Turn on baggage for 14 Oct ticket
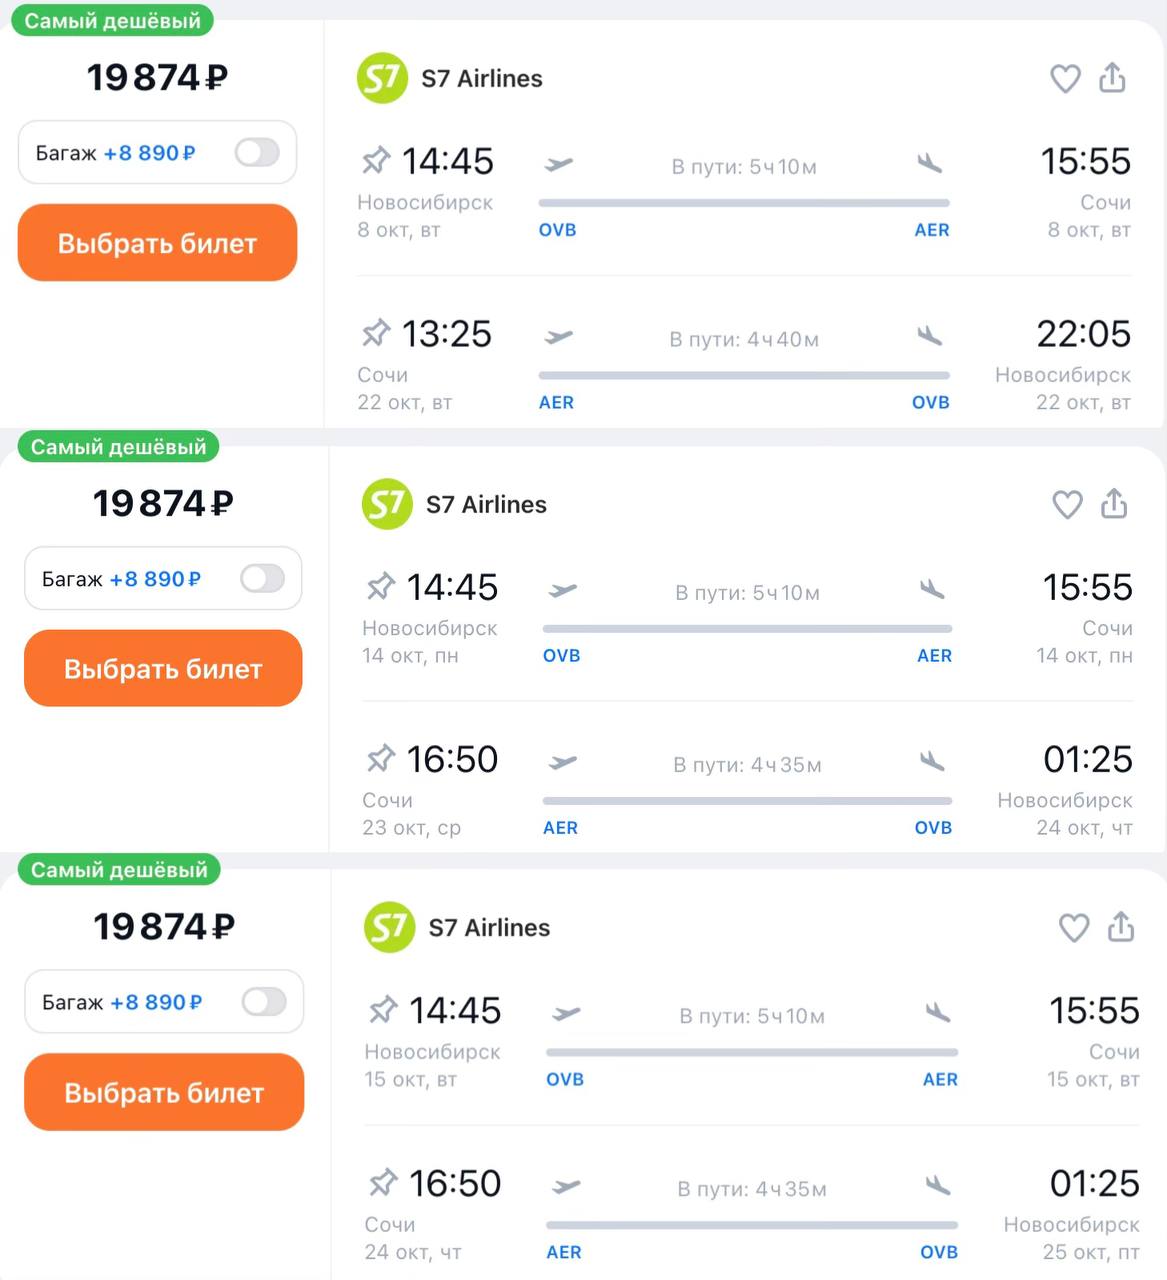This screenshot has height=1280, width=1167. point(263,579)
